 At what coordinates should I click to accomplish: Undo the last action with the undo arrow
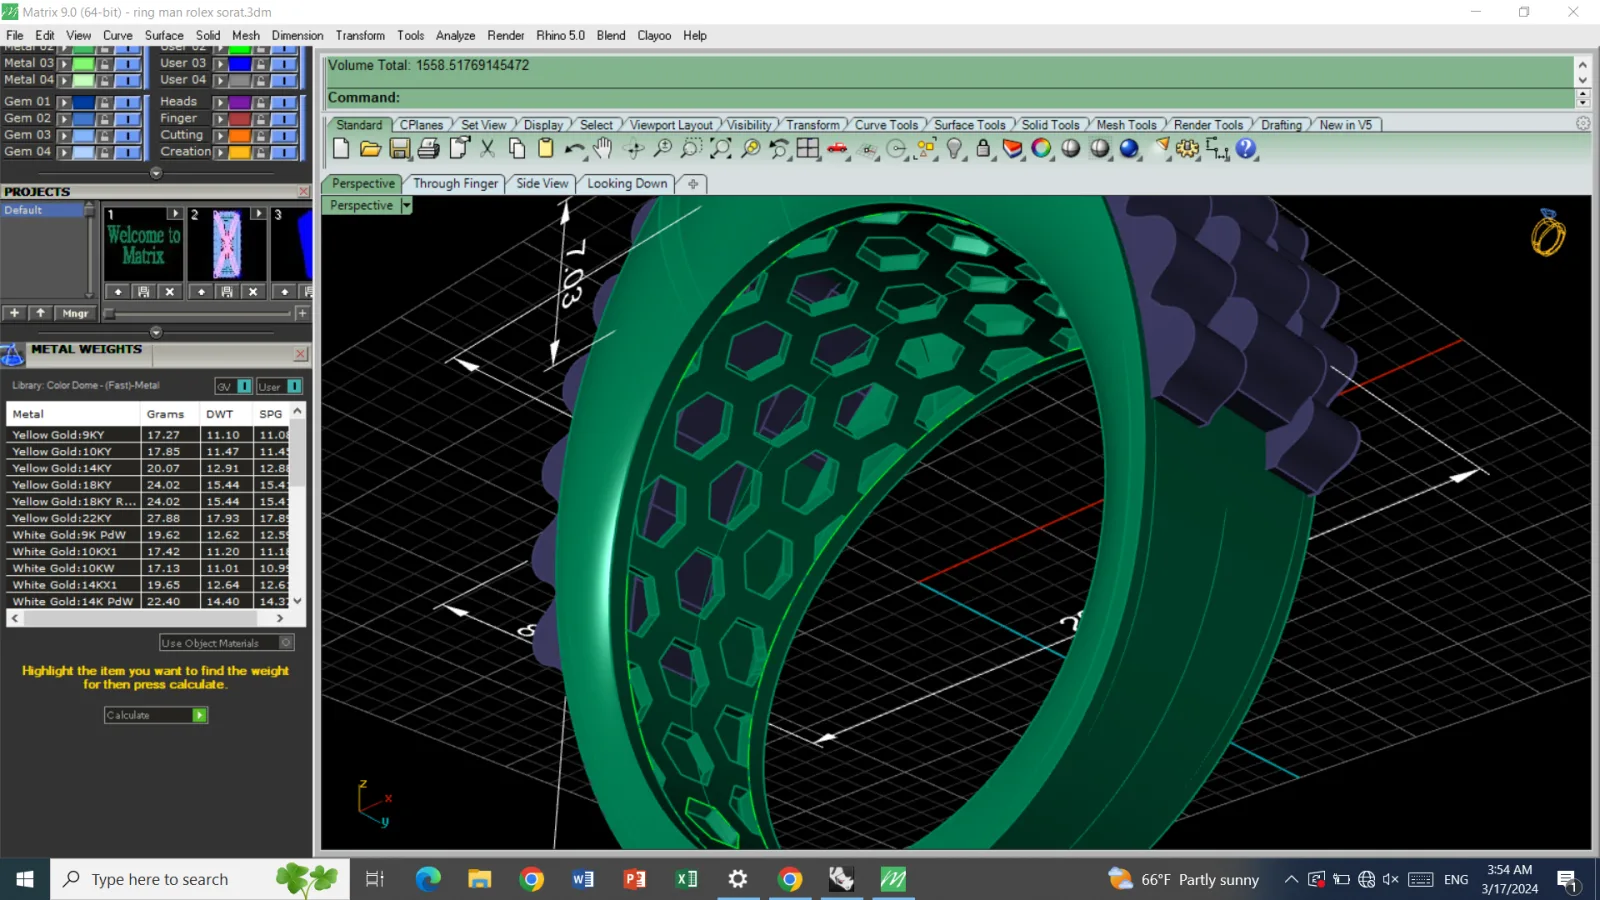574,149
